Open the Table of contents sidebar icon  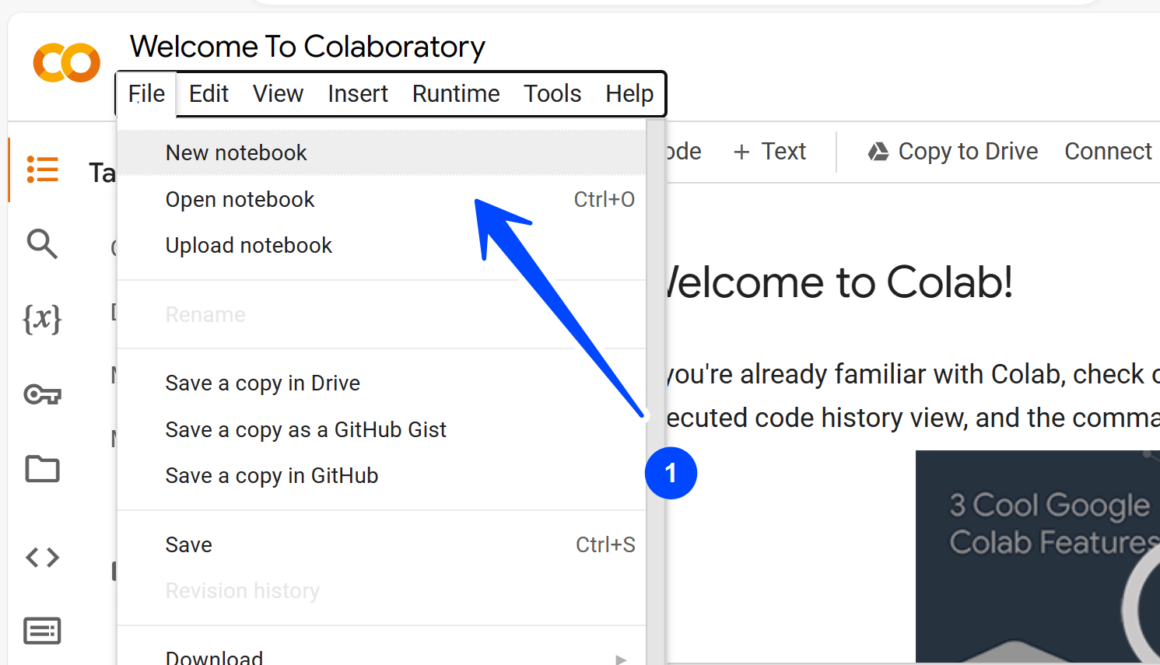[42, 169]
